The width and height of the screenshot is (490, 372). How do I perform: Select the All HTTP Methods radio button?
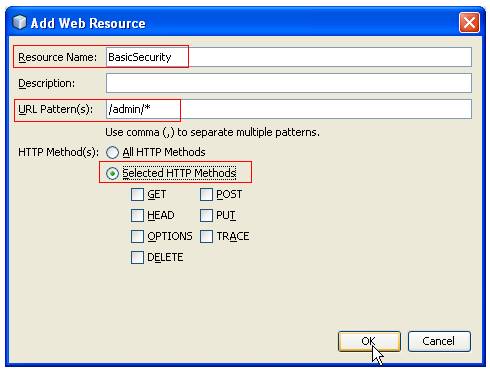click(112, 152)
